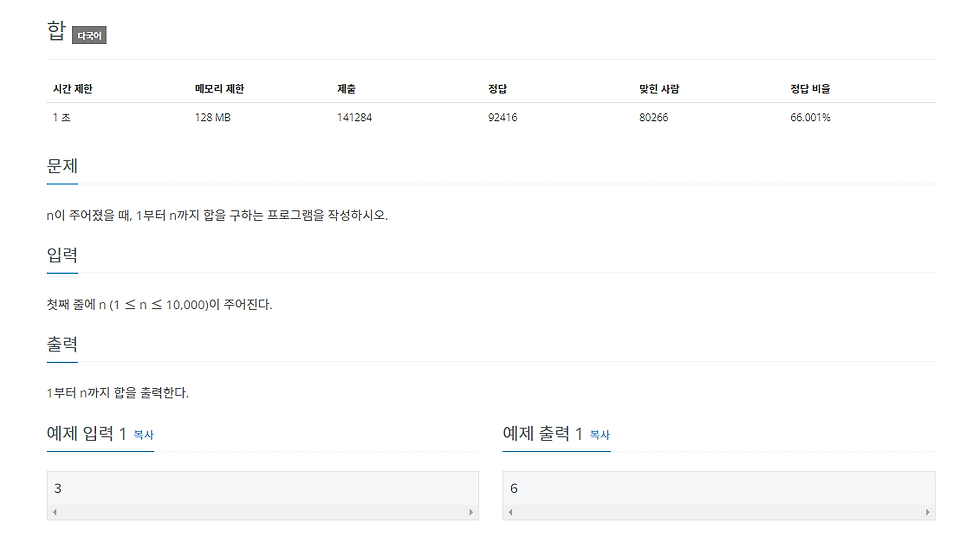Click the problem title 합
This screenshot has height=536, width=960.
point(56,31)
